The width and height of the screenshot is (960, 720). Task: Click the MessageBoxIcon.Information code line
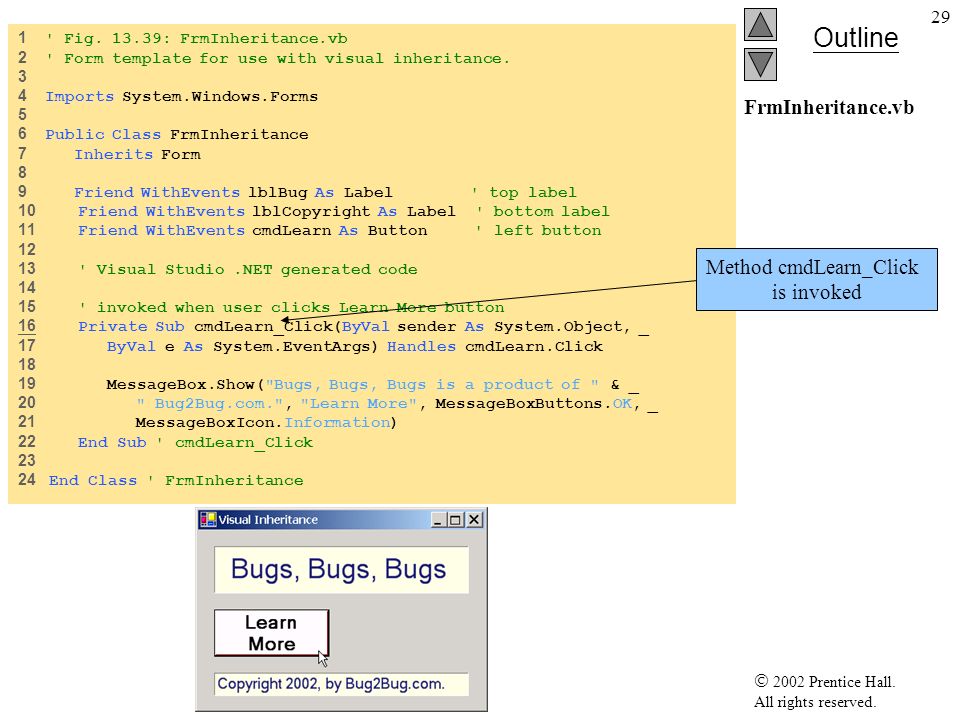click(266, 422)
